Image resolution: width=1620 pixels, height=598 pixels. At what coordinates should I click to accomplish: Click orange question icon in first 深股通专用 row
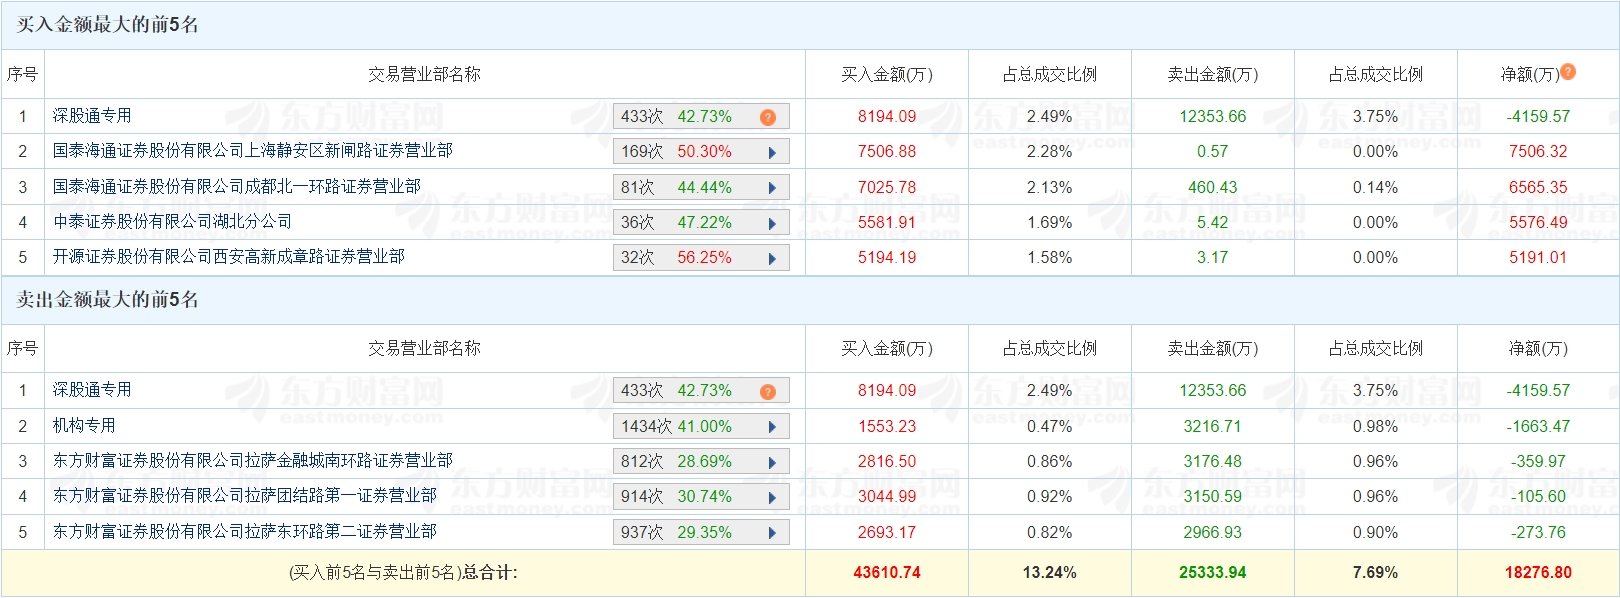[x=768, y=117]
